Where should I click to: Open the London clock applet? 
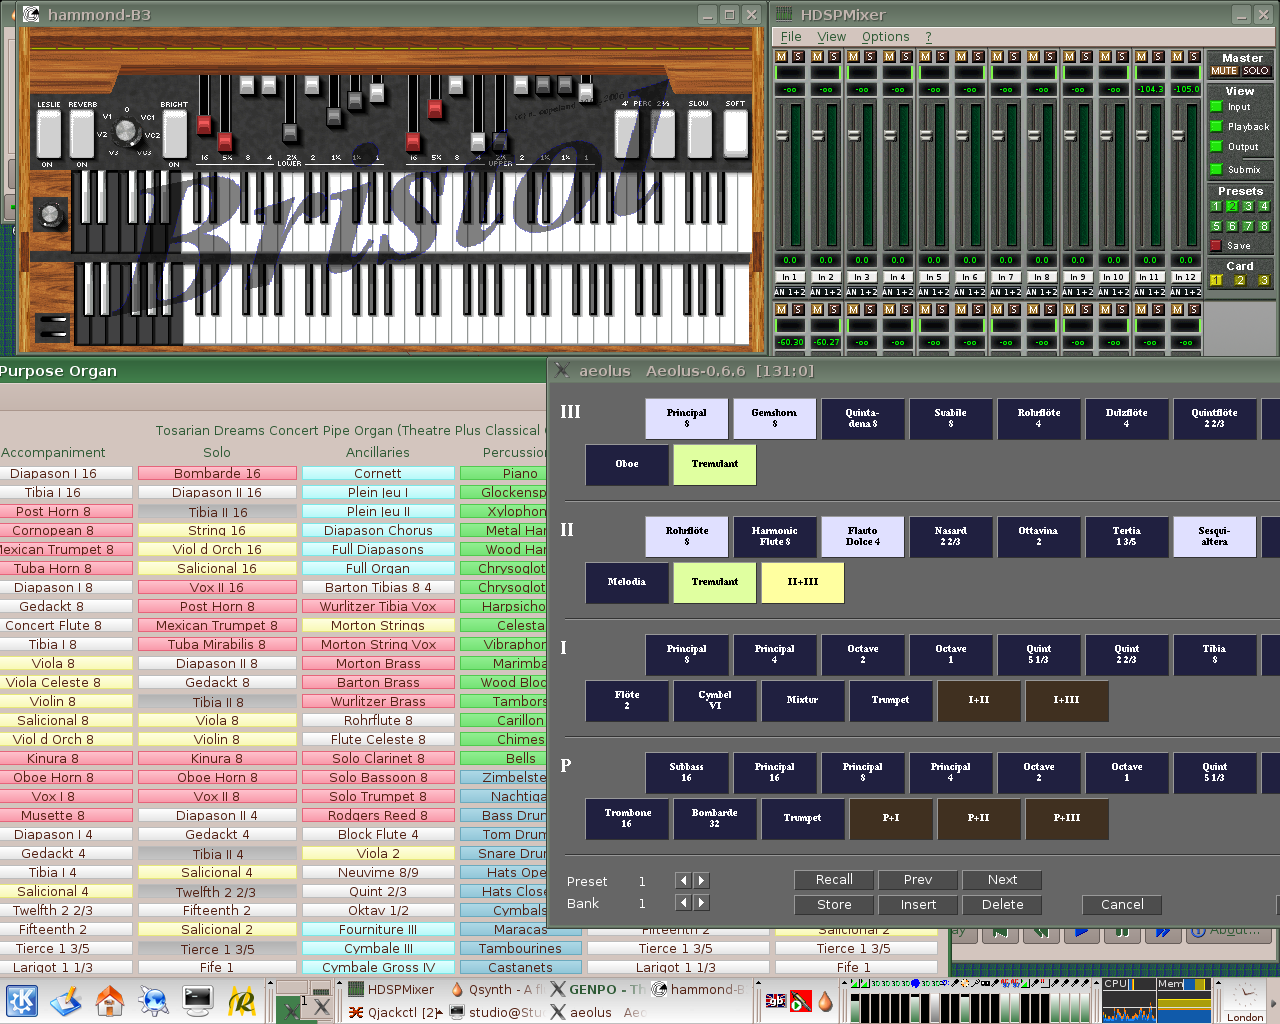(x=1245, y=1000)
